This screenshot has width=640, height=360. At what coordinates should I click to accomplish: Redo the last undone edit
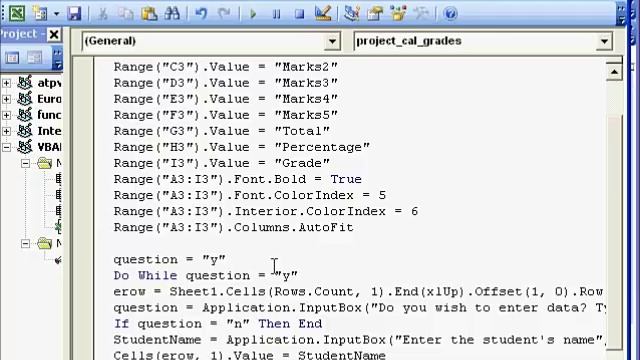pyautogui.click(x=224, y=14)
